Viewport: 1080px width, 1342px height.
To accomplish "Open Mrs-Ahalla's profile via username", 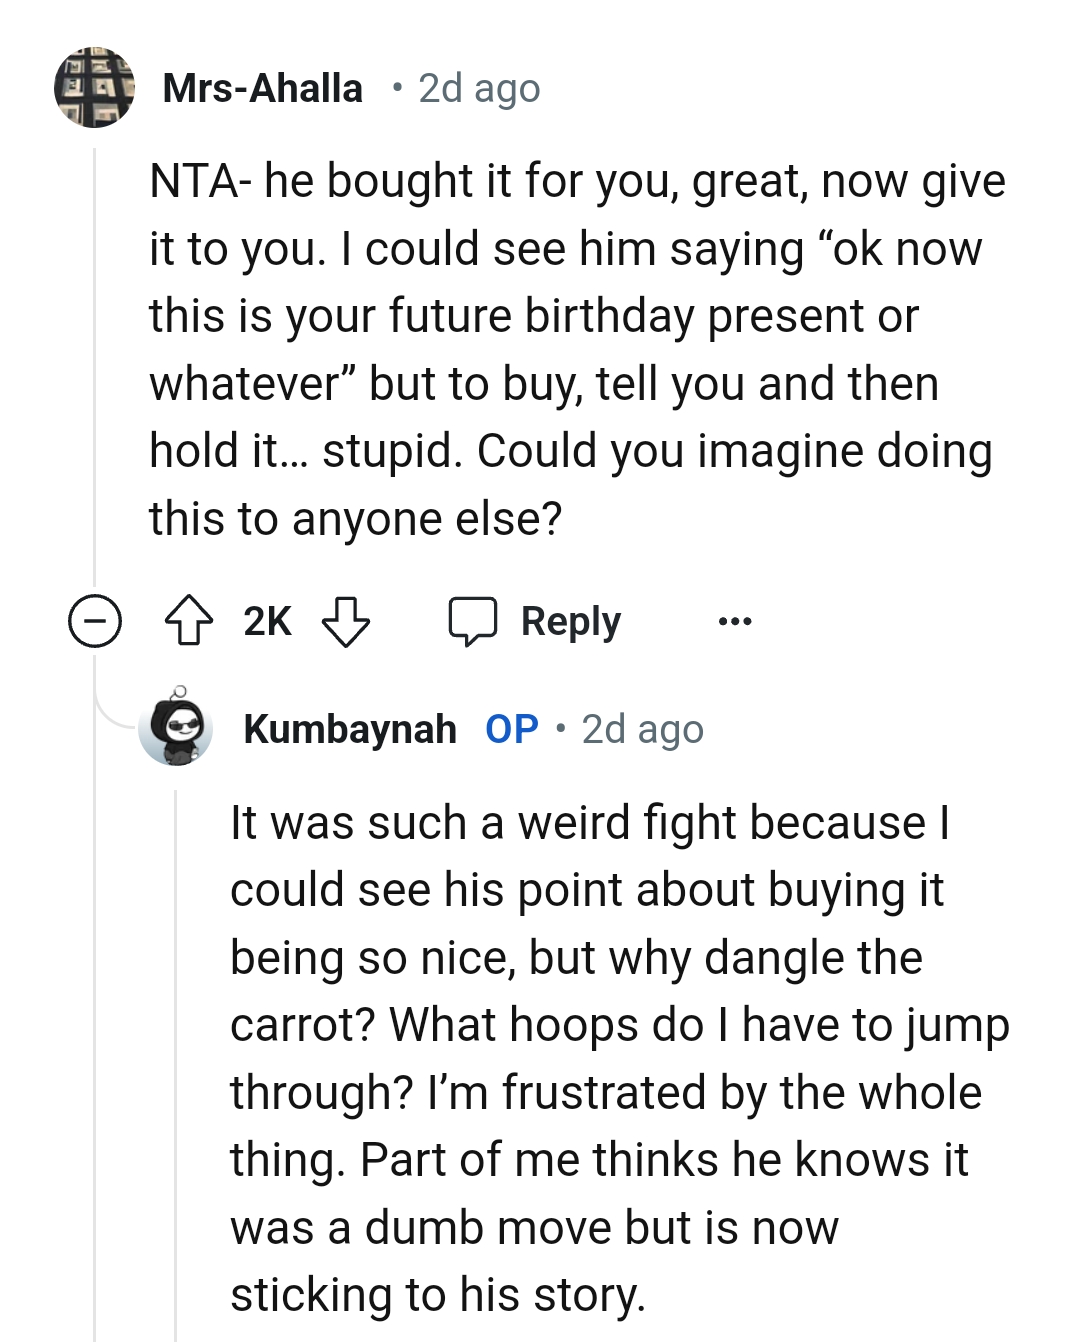I will [263, 88].
